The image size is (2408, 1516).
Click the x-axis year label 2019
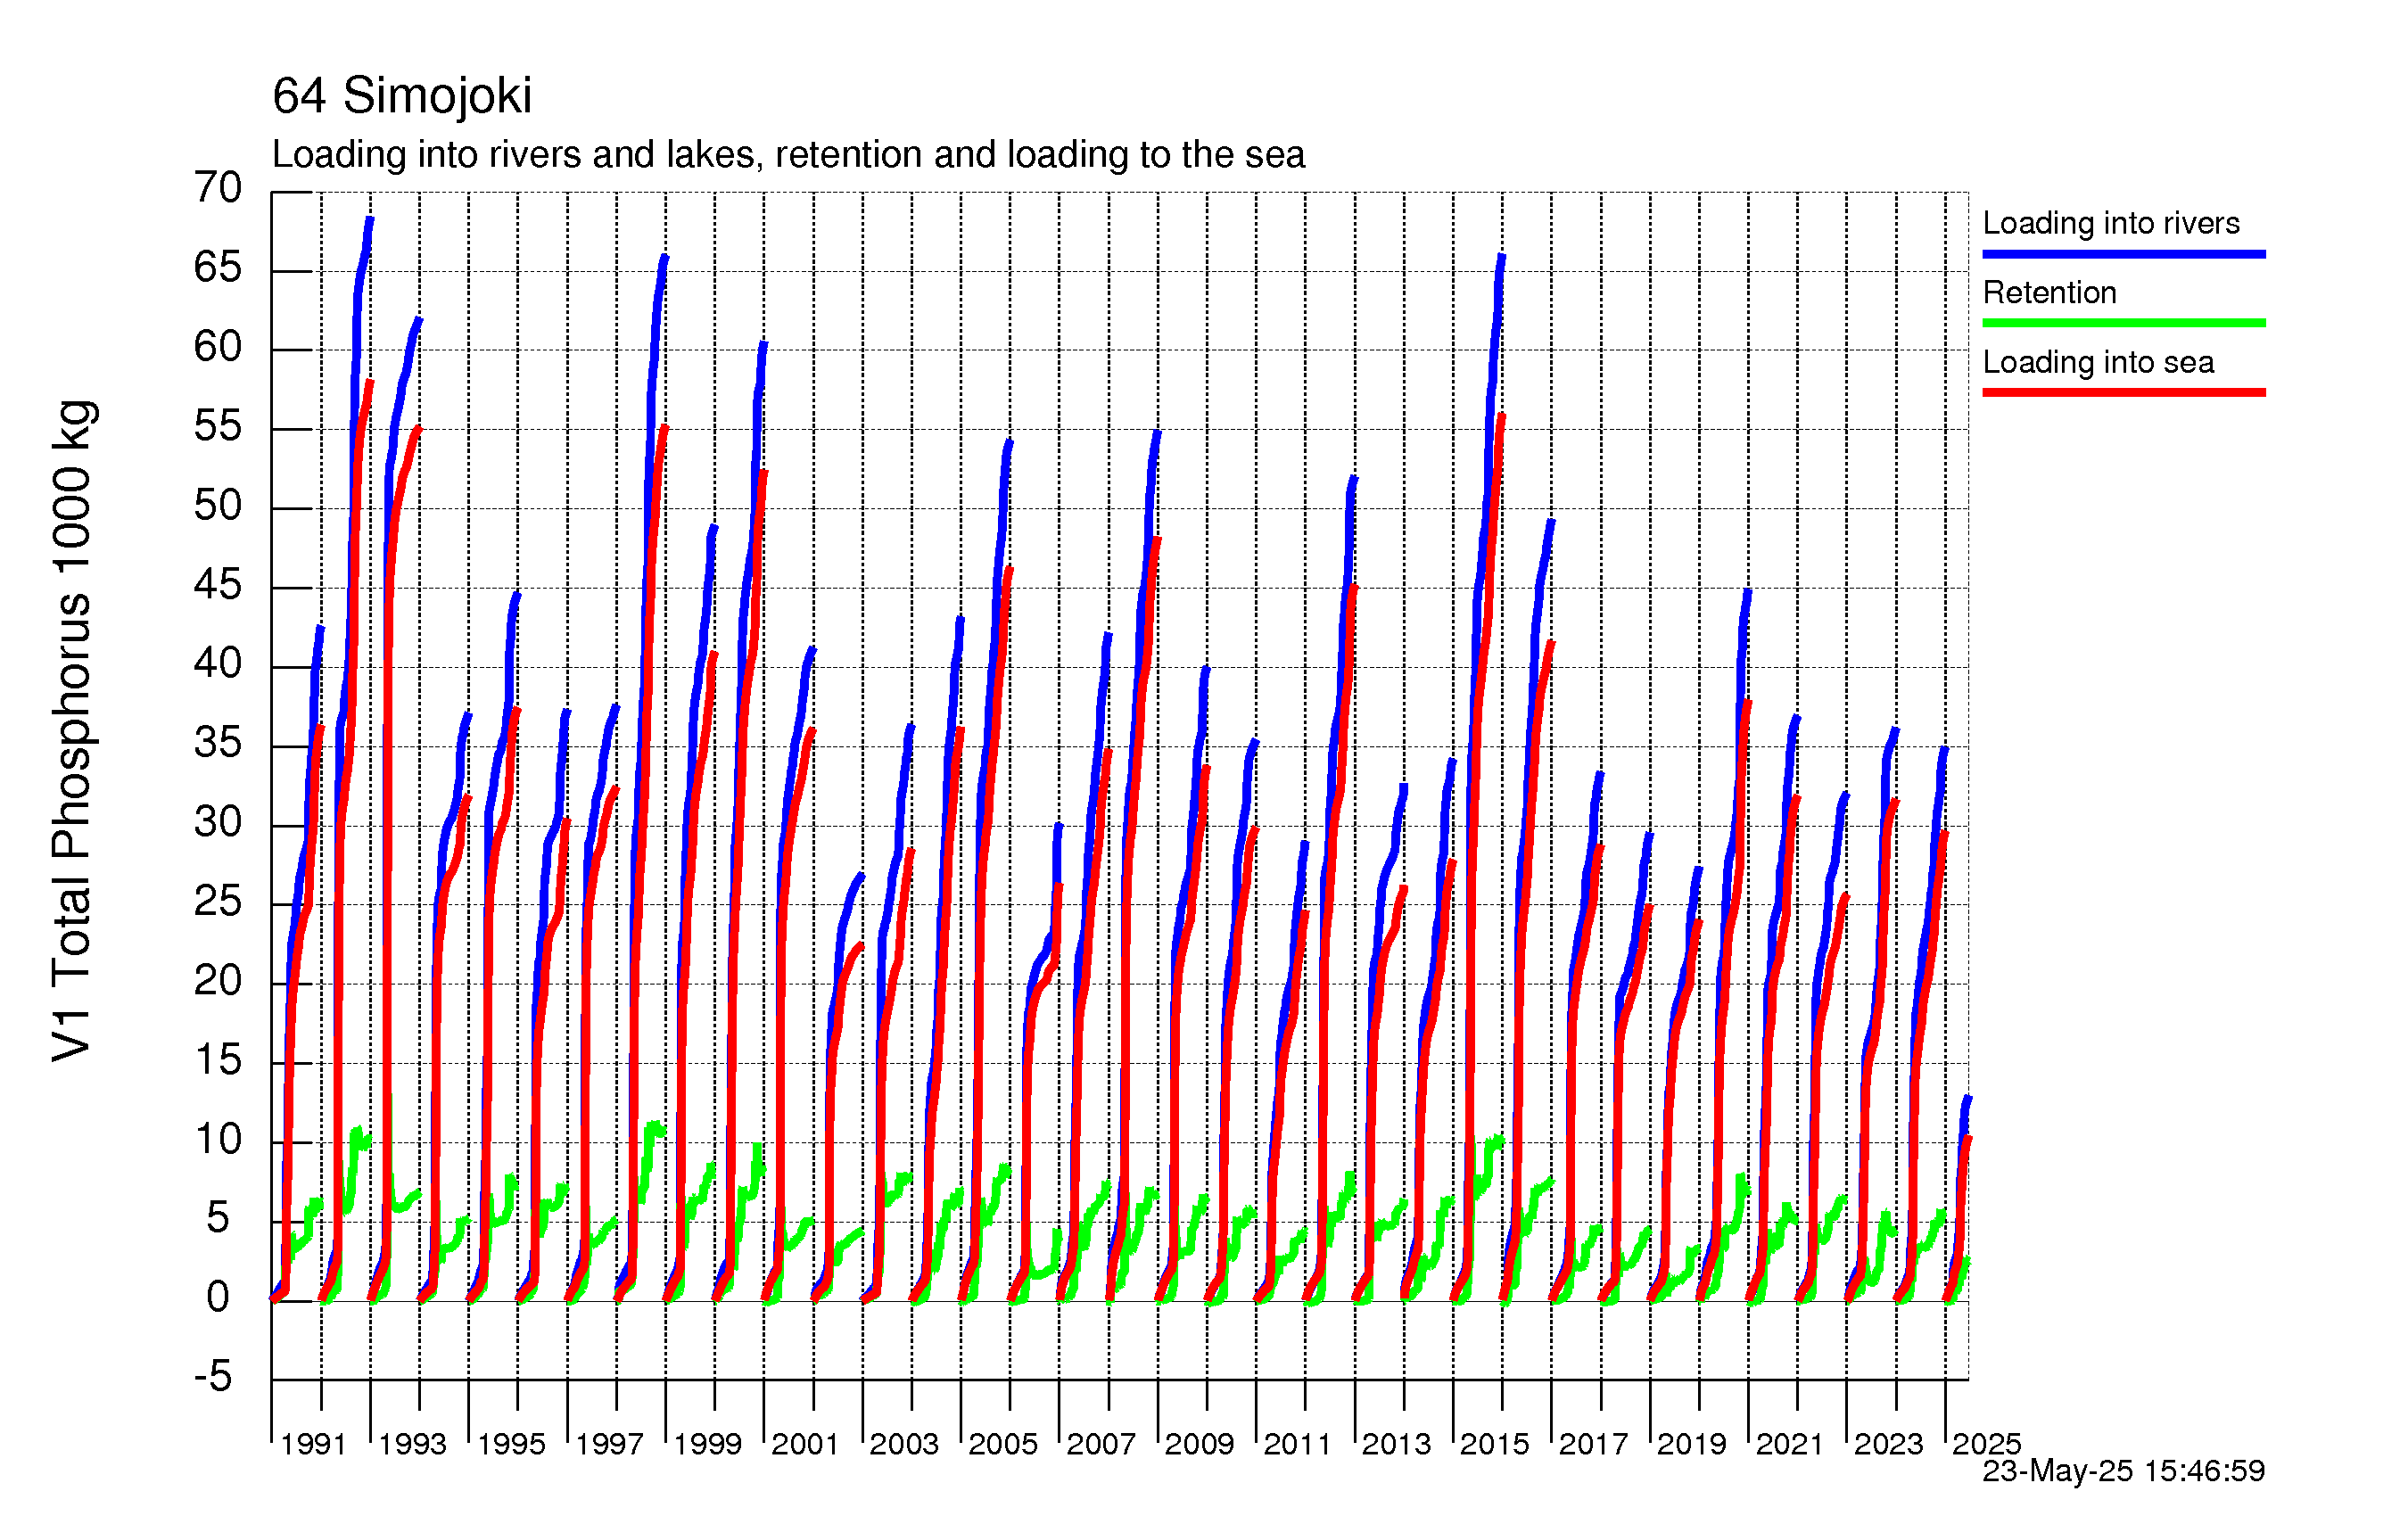click(x=1691, y=1444)
